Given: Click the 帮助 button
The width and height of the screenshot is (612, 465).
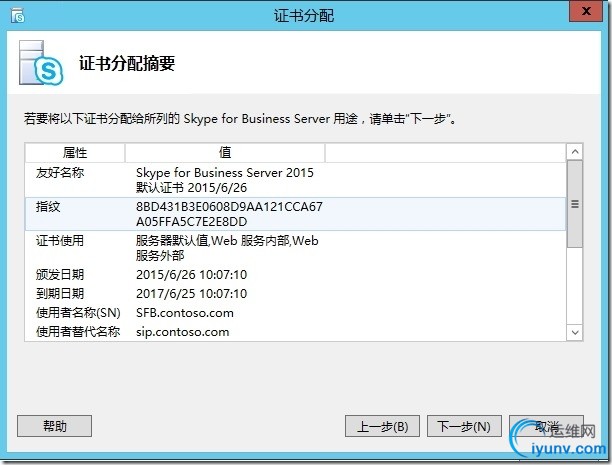Looking at the screenshot, I should pos(54,426).
